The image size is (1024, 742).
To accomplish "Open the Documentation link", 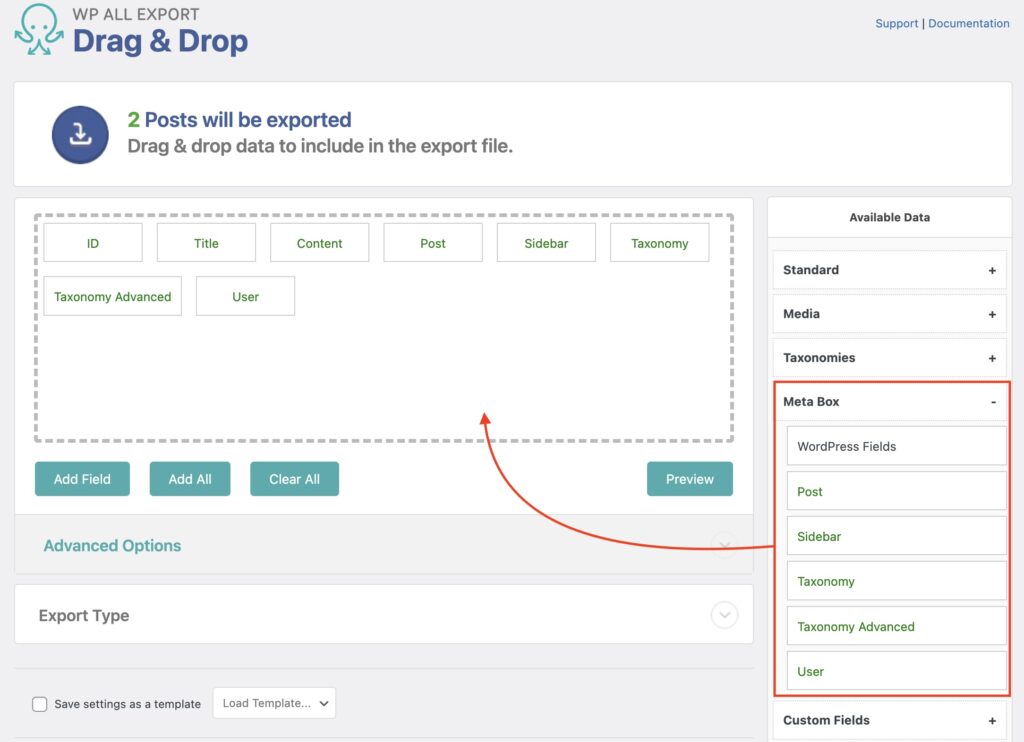I will pos(968,23).
